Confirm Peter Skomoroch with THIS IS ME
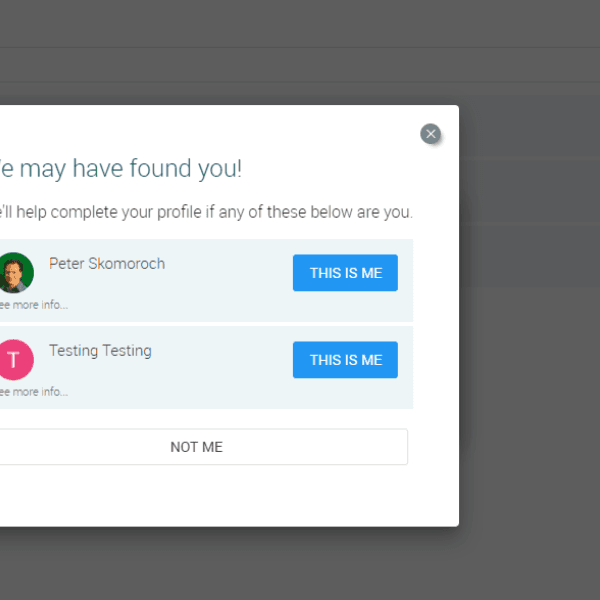 coord(345,273)
